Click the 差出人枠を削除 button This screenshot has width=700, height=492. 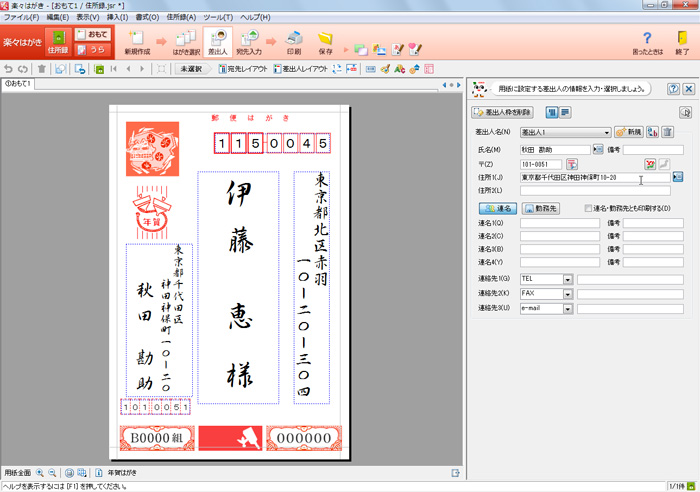click(x=503, y=111)
